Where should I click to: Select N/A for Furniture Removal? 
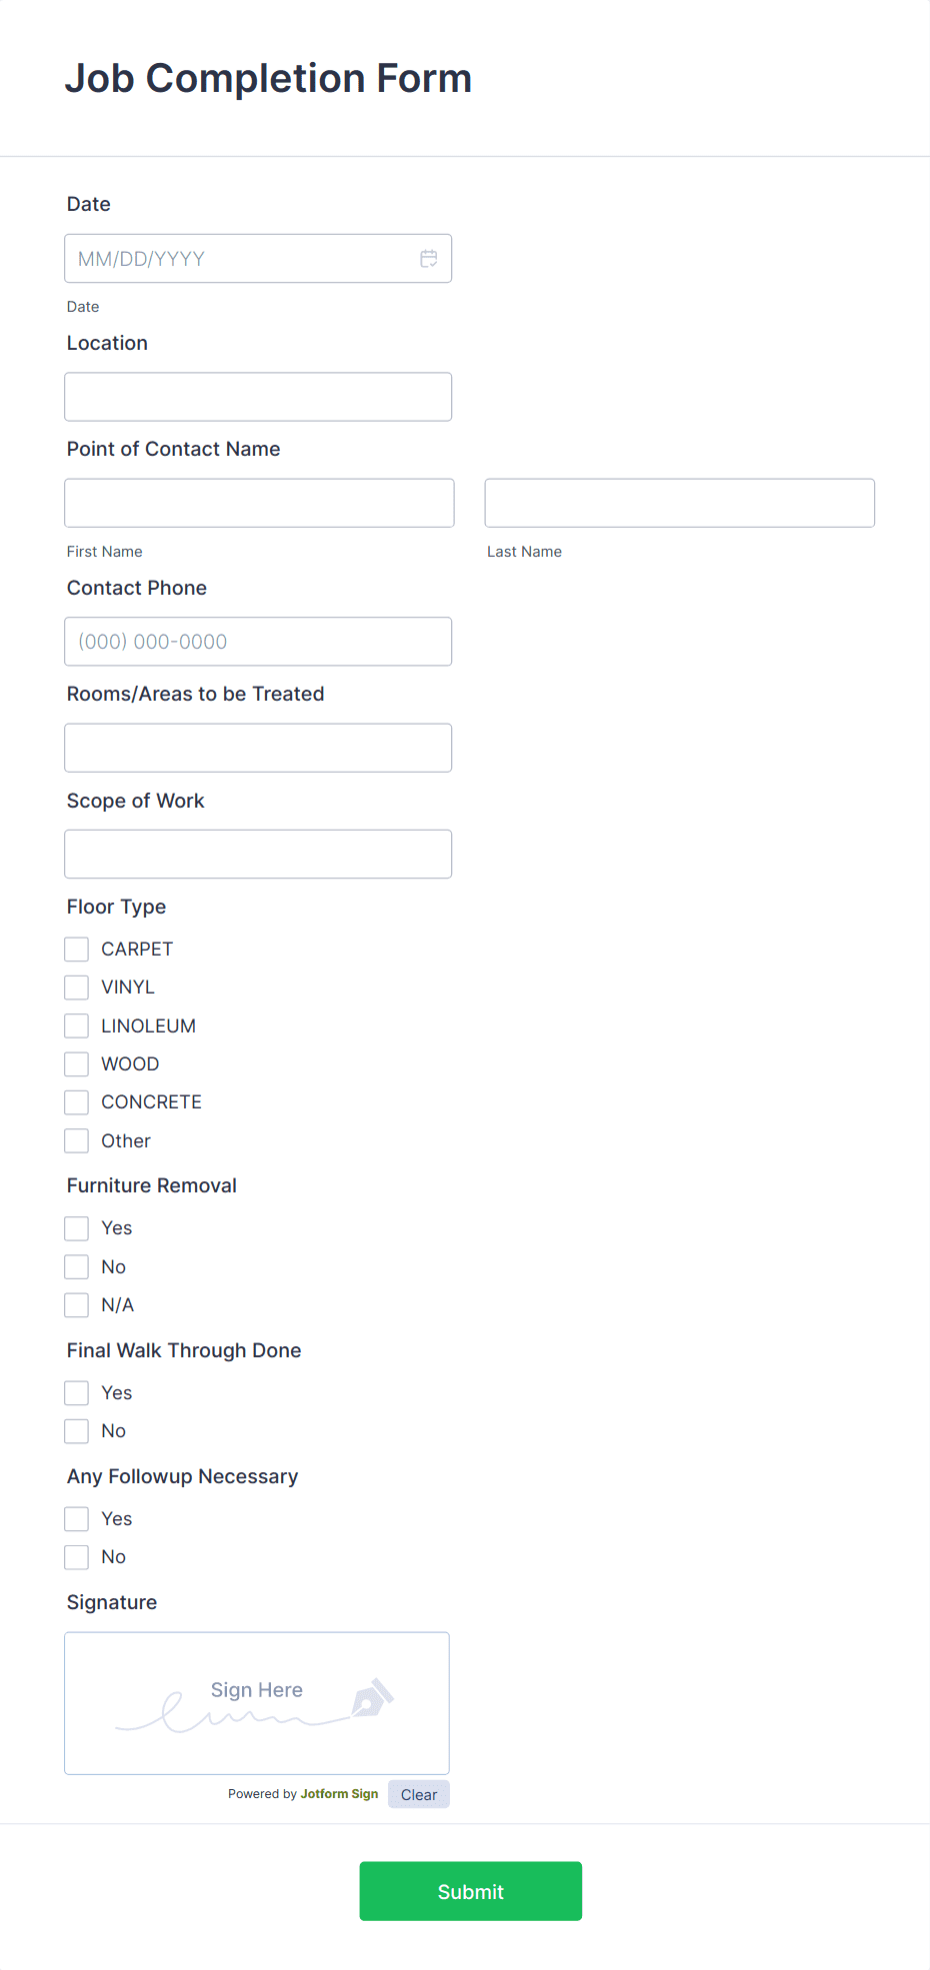click(x=76, y=1304)
